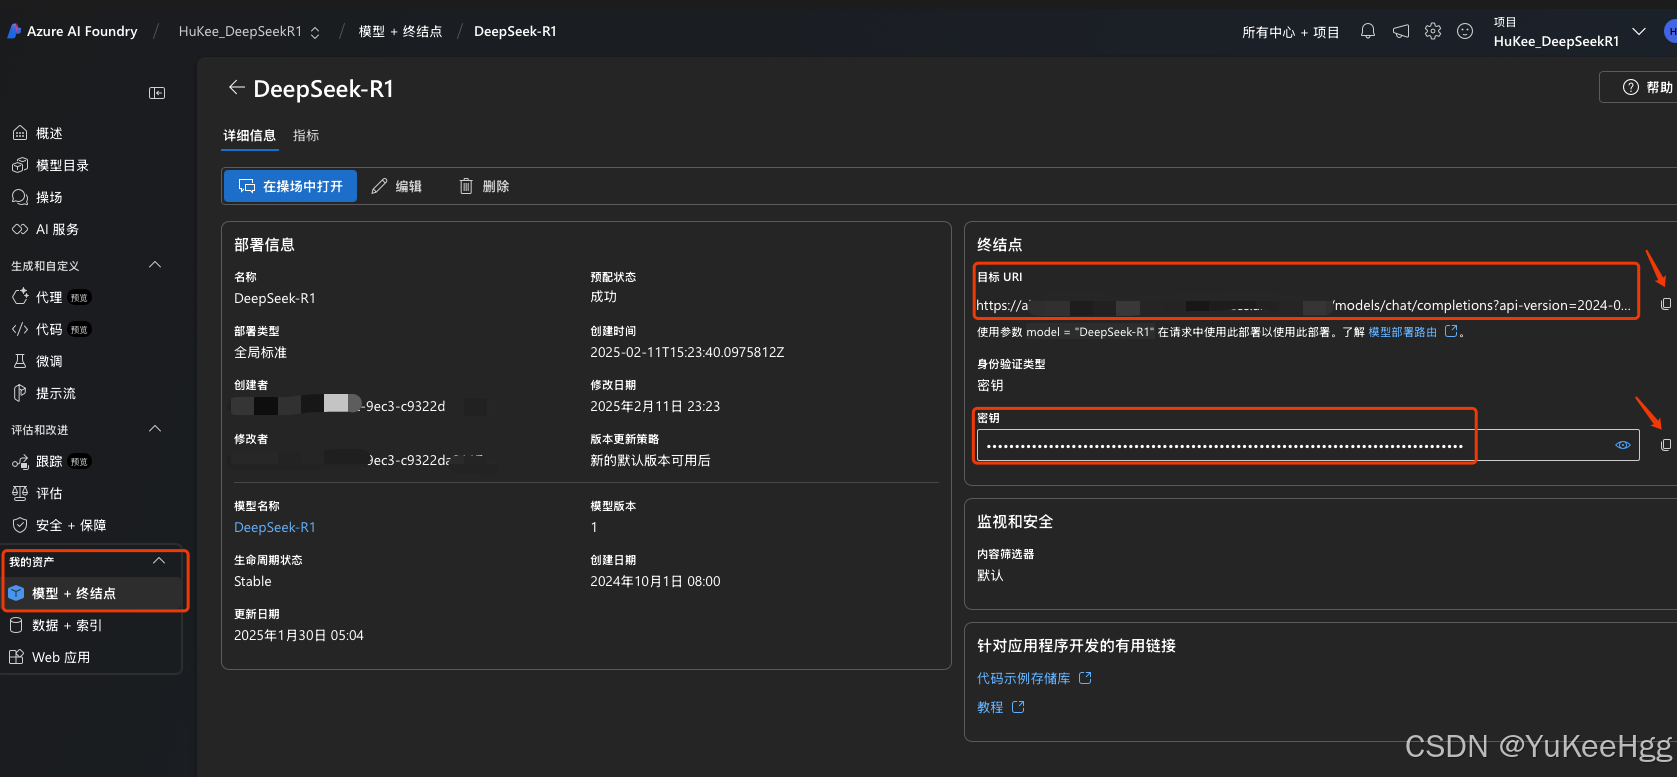Click the 编辑 edit button

tap(397, 186)
